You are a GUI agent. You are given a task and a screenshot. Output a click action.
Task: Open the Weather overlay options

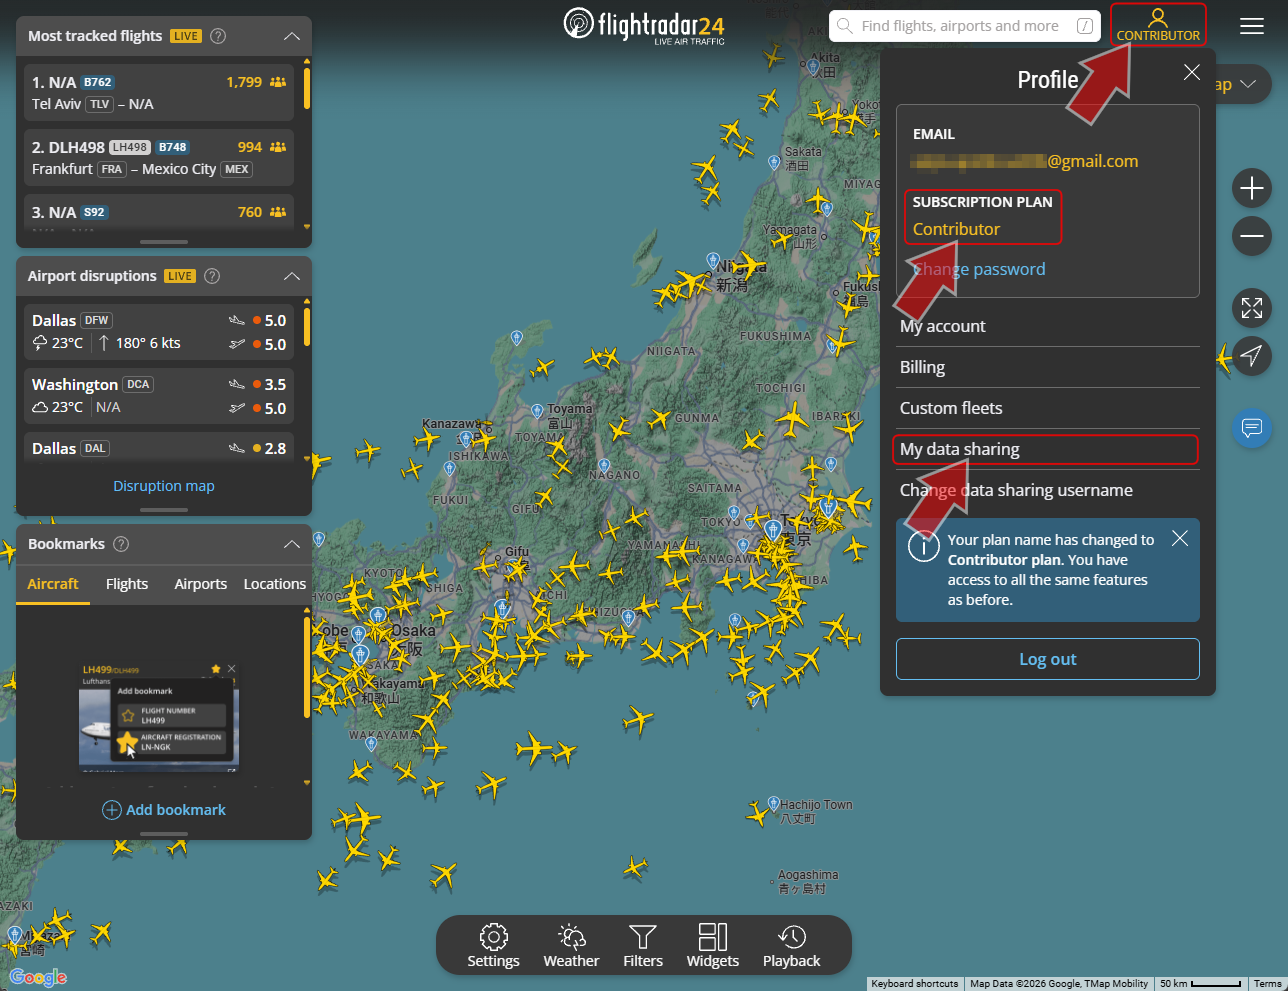[571, 946]
